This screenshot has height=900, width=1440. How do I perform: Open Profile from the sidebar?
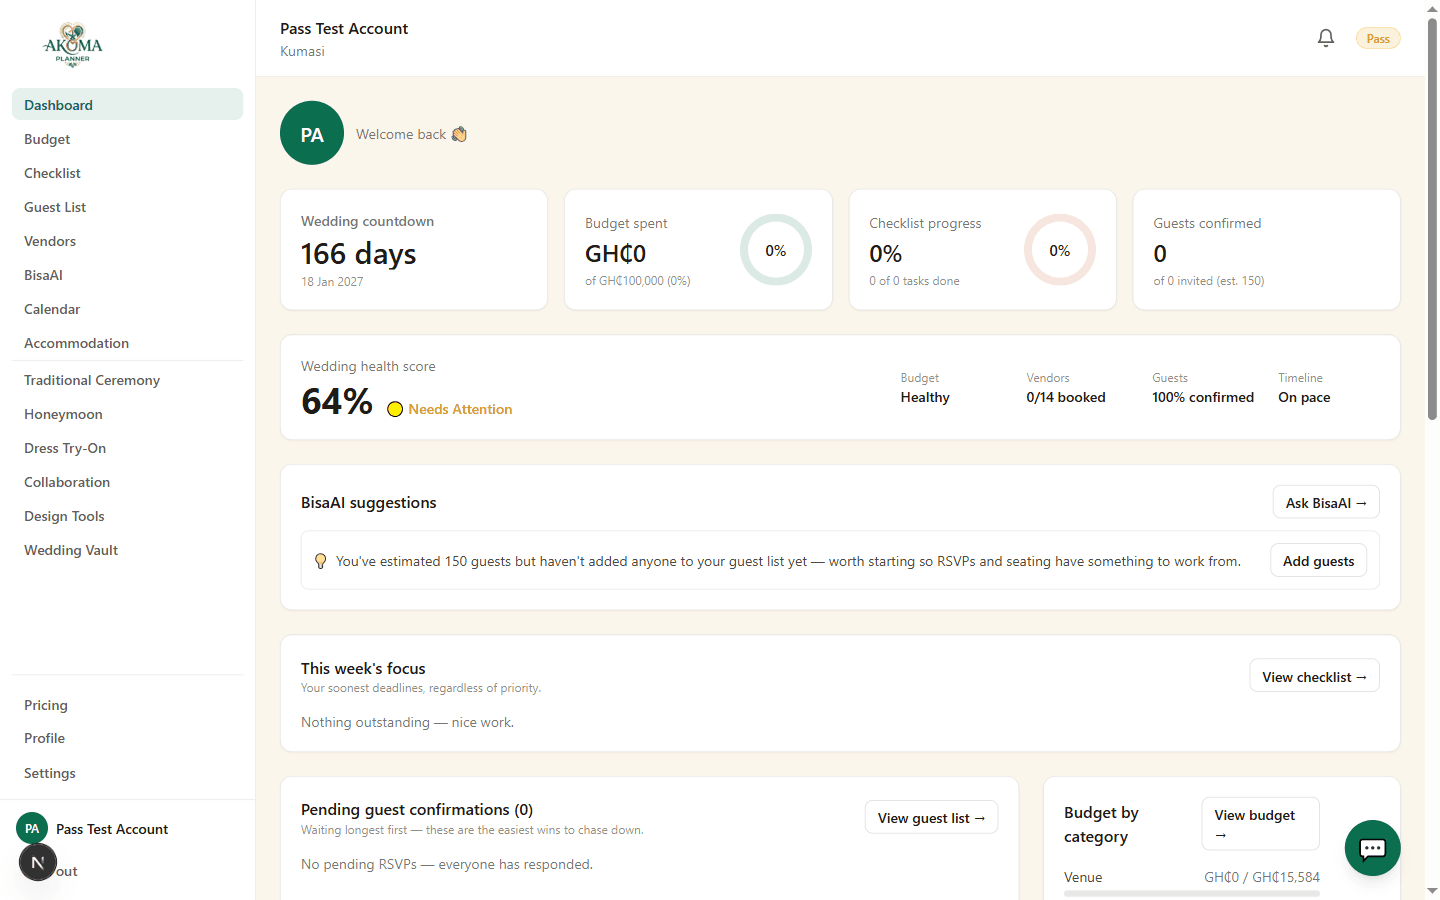(x=127, y=738)
